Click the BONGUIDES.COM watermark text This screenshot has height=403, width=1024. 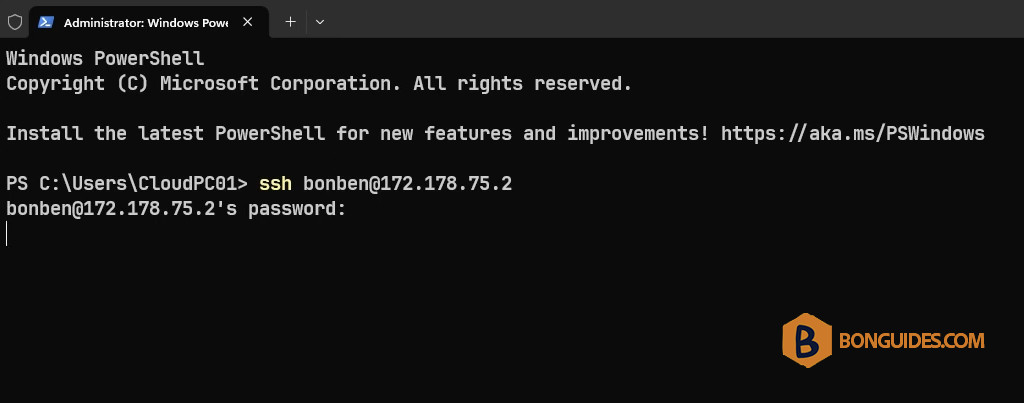tap(912, 340)
